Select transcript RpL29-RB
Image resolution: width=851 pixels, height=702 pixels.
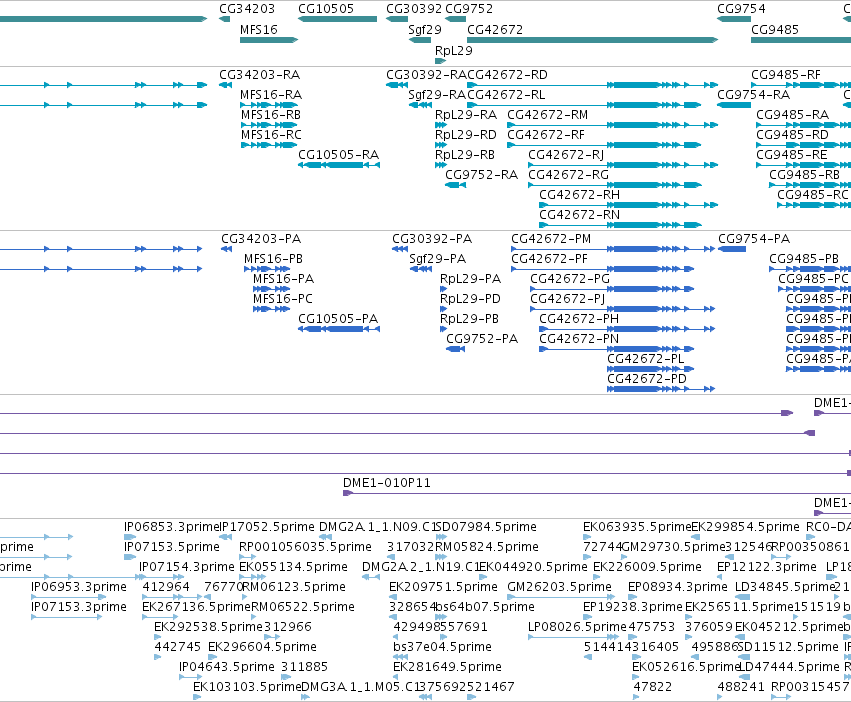pos(465,155)
